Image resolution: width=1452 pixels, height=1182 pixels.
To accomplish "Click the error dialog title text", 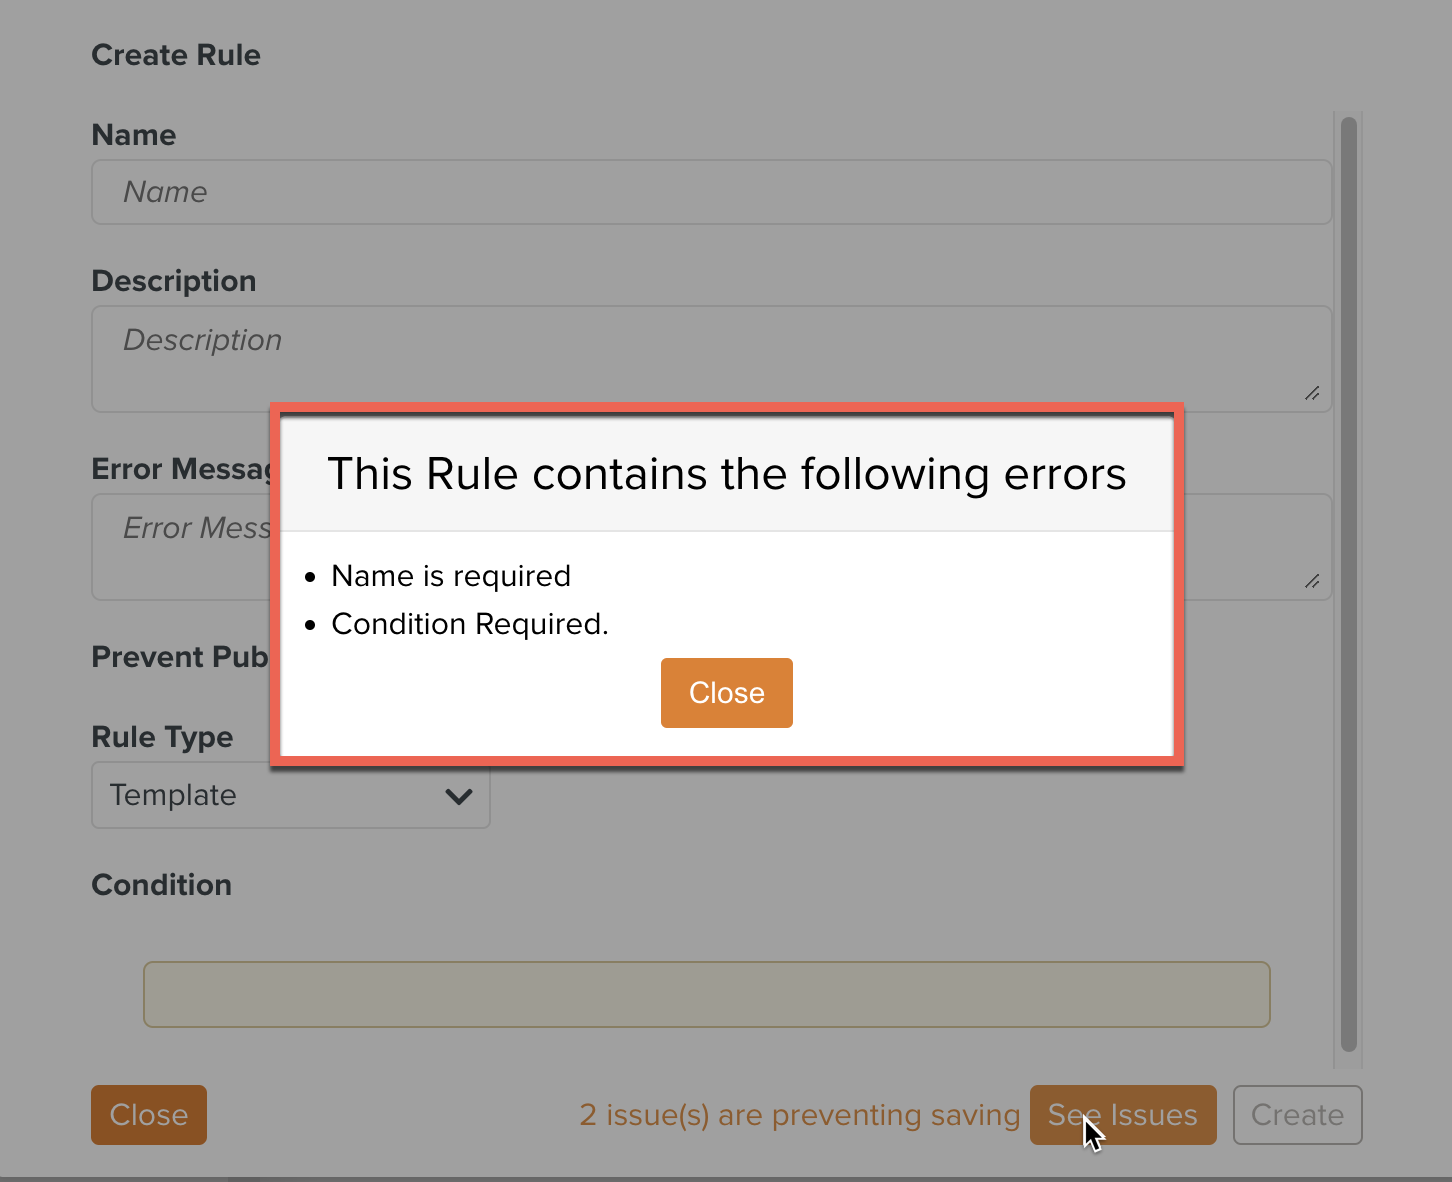I will [727, 474].
